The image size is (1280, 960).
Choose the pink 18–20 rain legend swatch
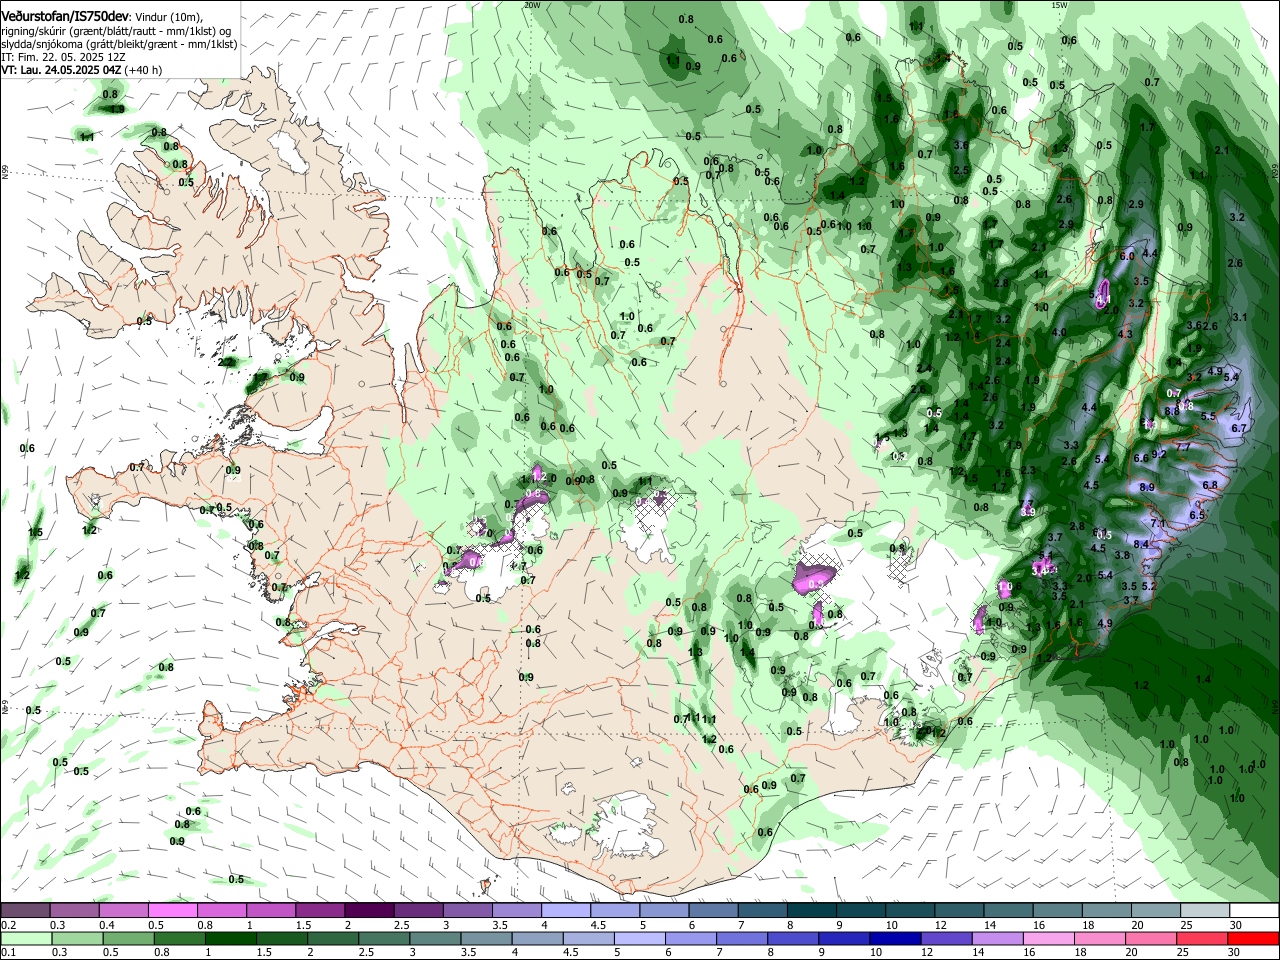[1100, 938]
